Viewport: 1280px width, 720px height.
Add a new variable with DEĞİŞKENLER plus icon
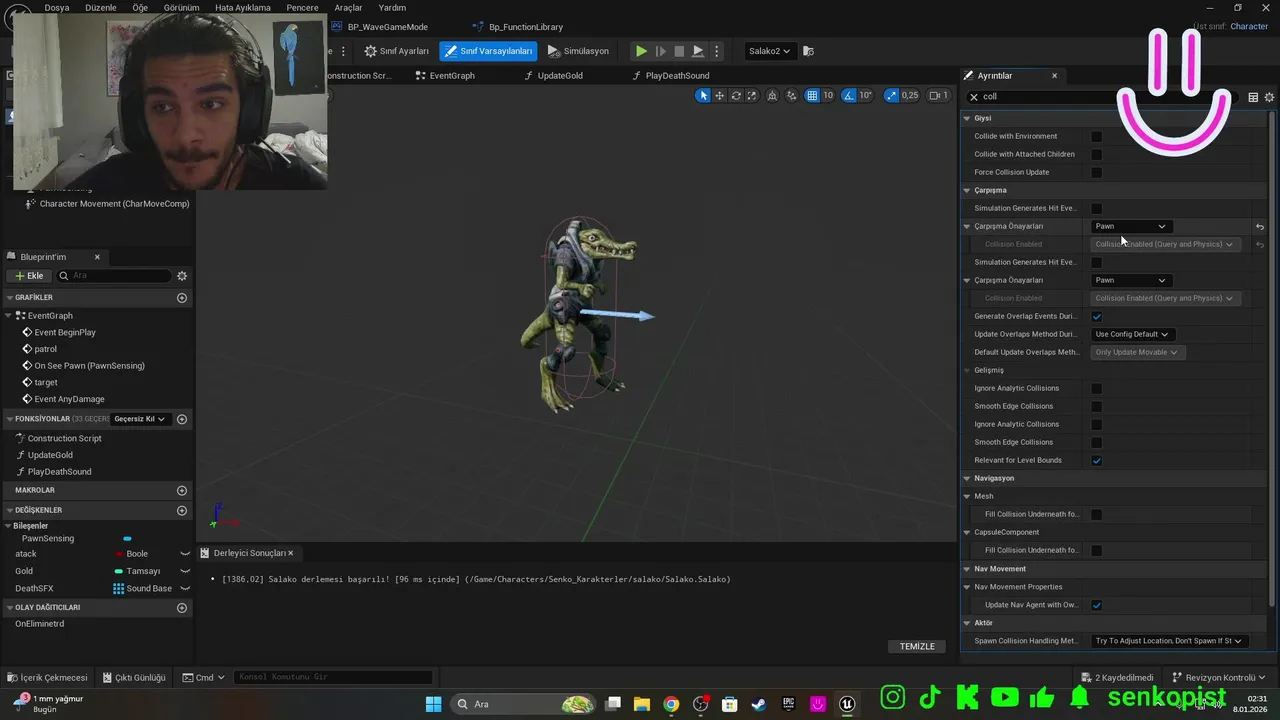[x=182, y=510]
